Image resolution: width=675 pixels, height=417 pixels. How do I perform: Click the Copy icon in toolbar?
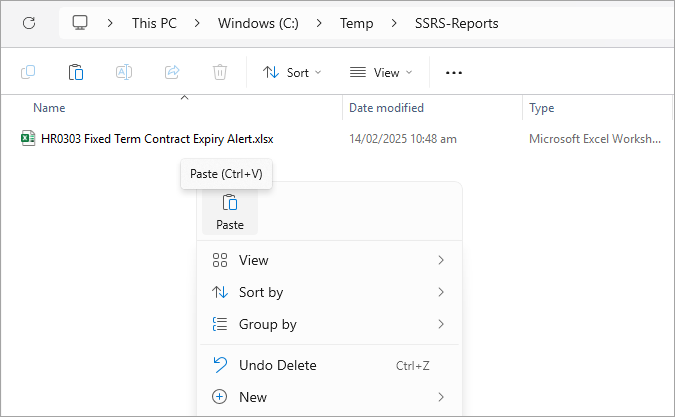pos(28,72)
